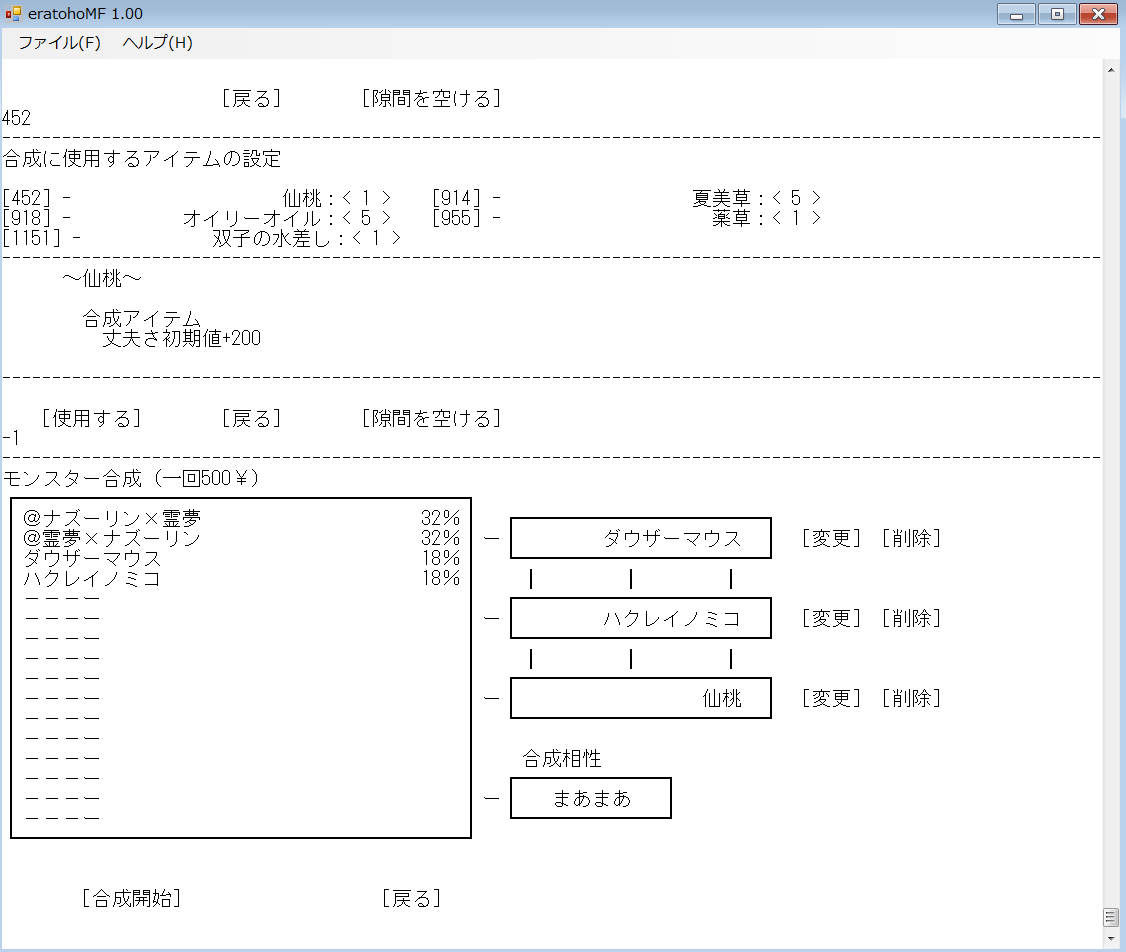
Task: Click the 仙桃 slot box
Action: [x=641, y=698]
